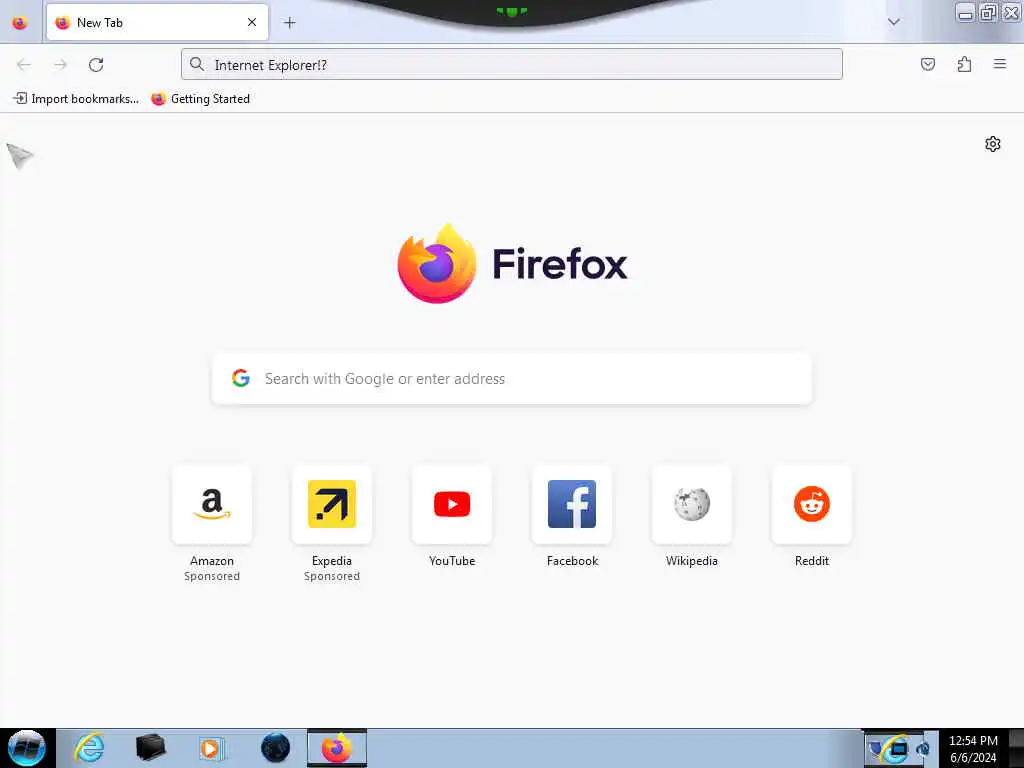
Task: Click the Google G logo in search box
Action: 241,378
